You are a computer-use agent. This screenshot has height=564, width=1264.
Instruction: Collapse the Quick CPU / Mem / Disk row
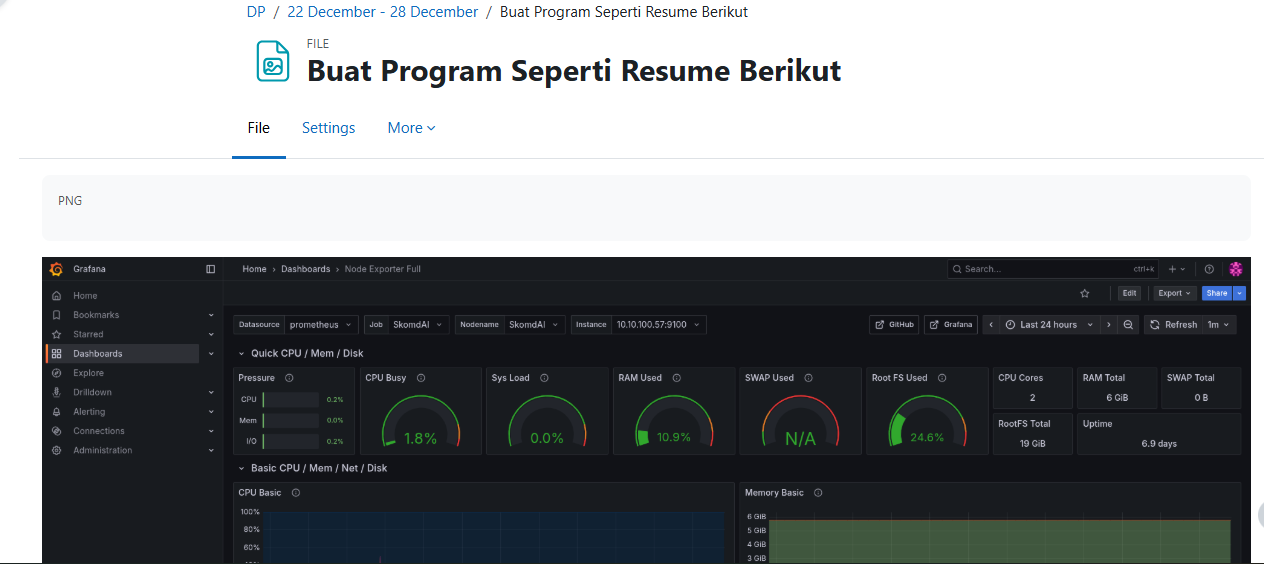point(241,353)
